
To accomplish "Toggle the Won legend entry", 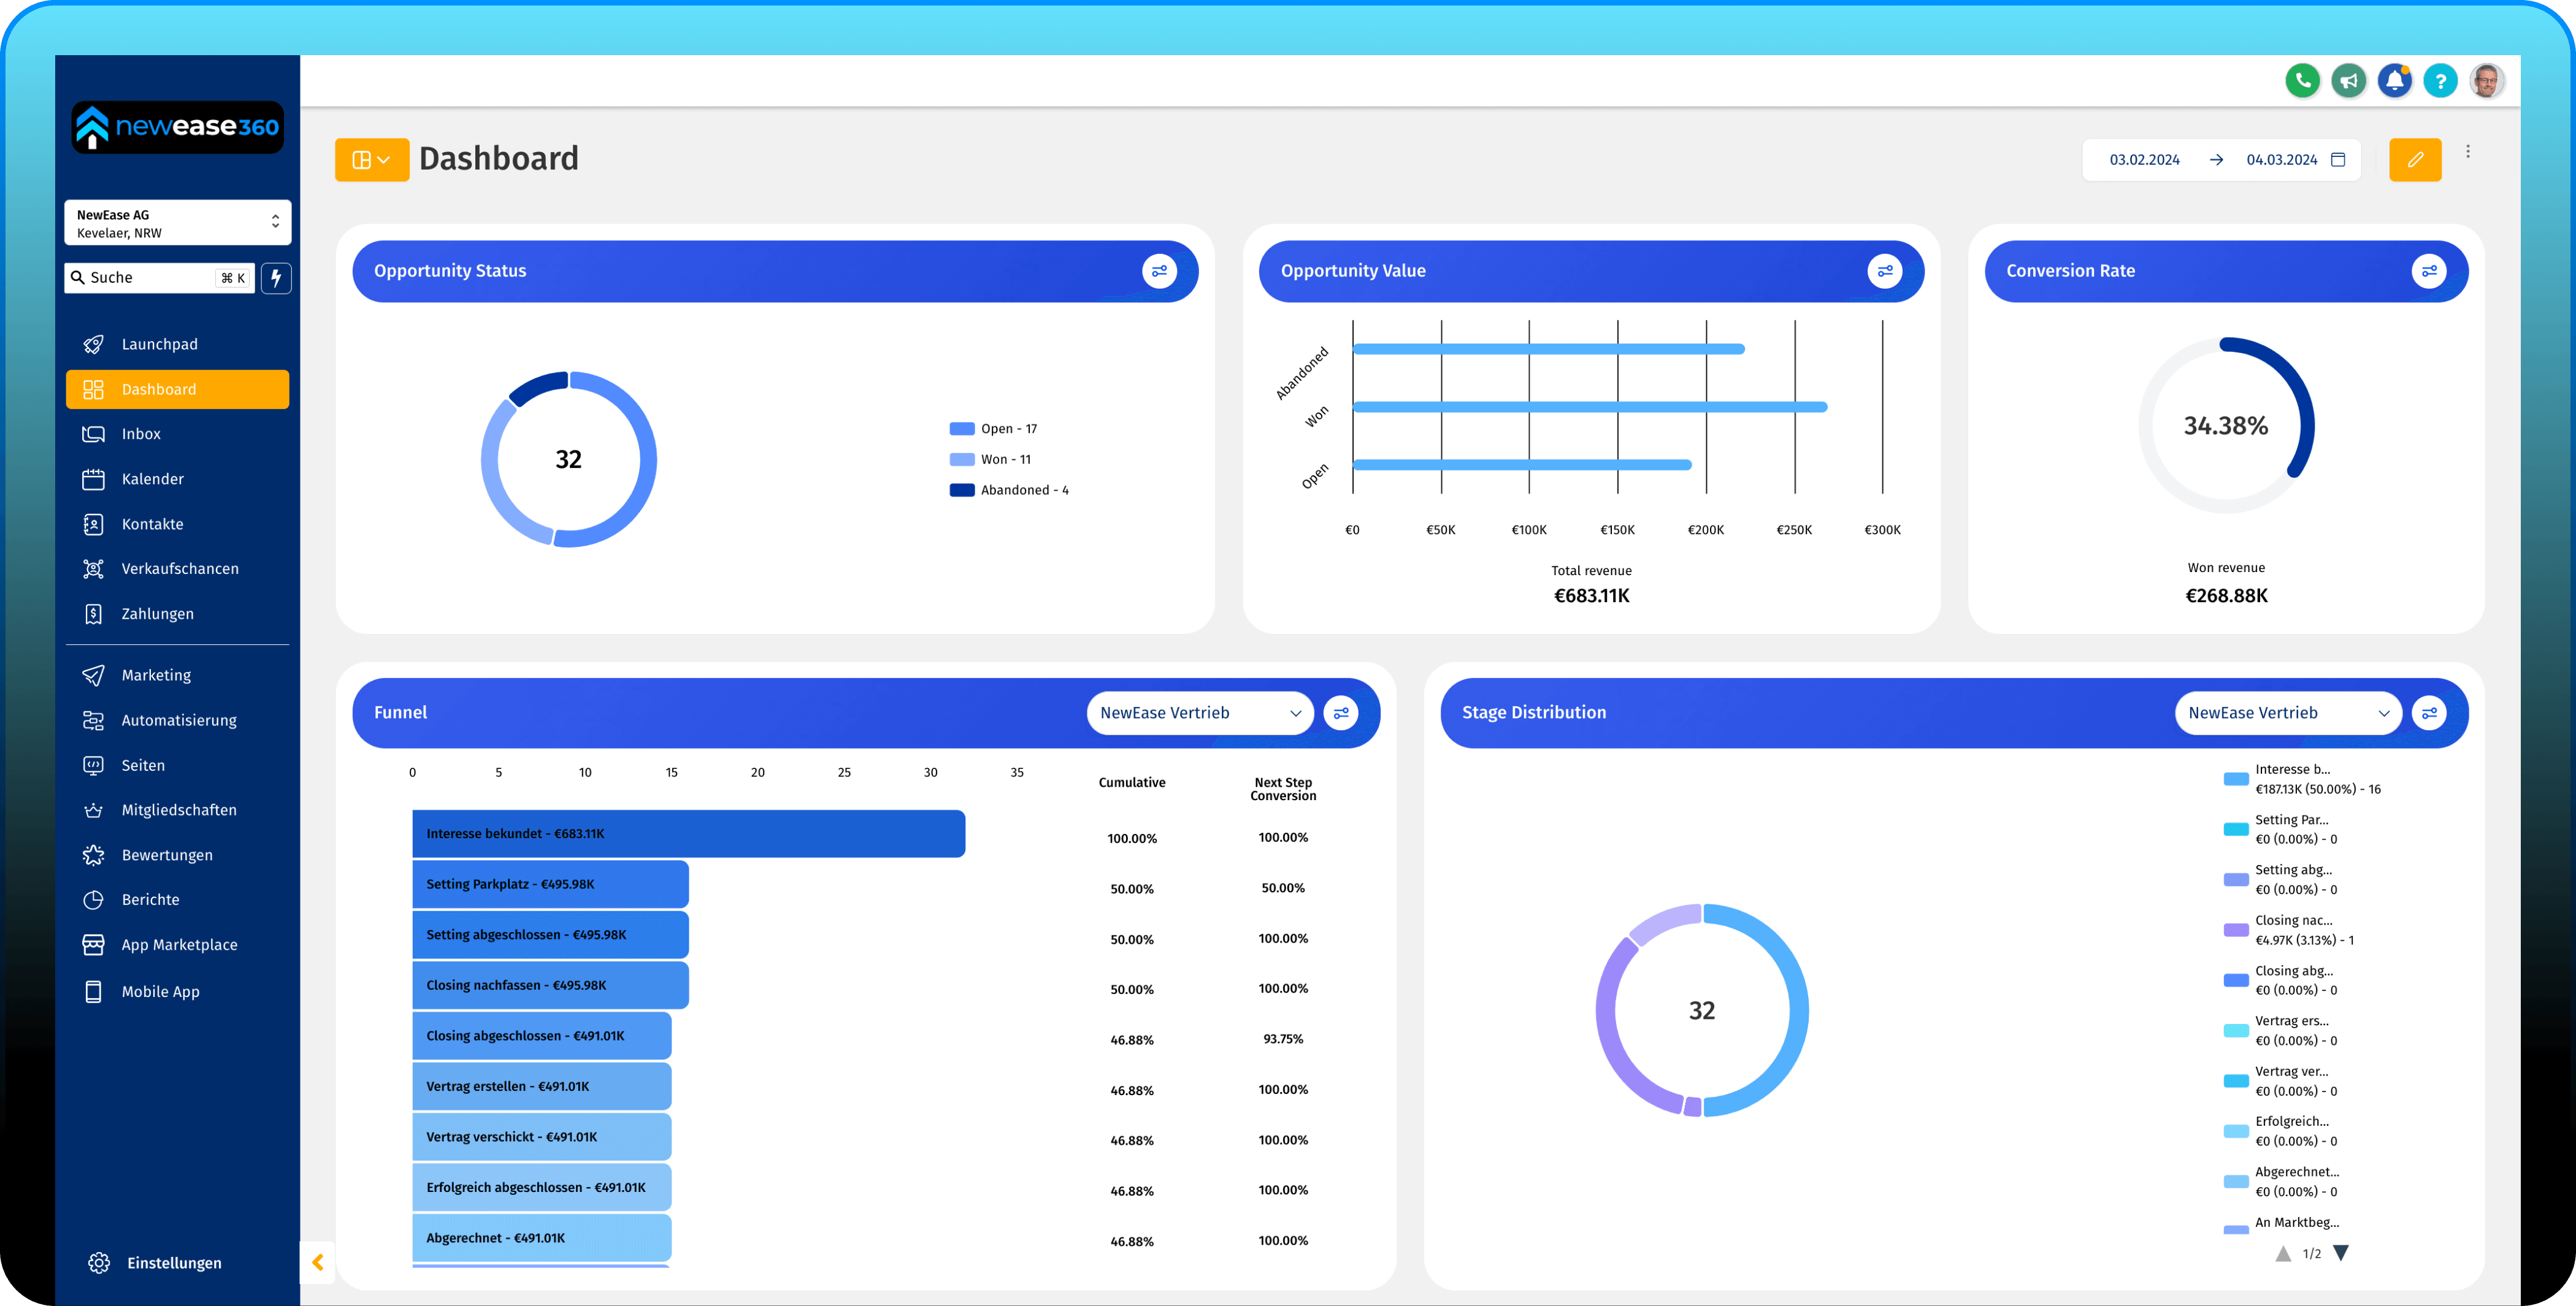I will tap(991, 460).
